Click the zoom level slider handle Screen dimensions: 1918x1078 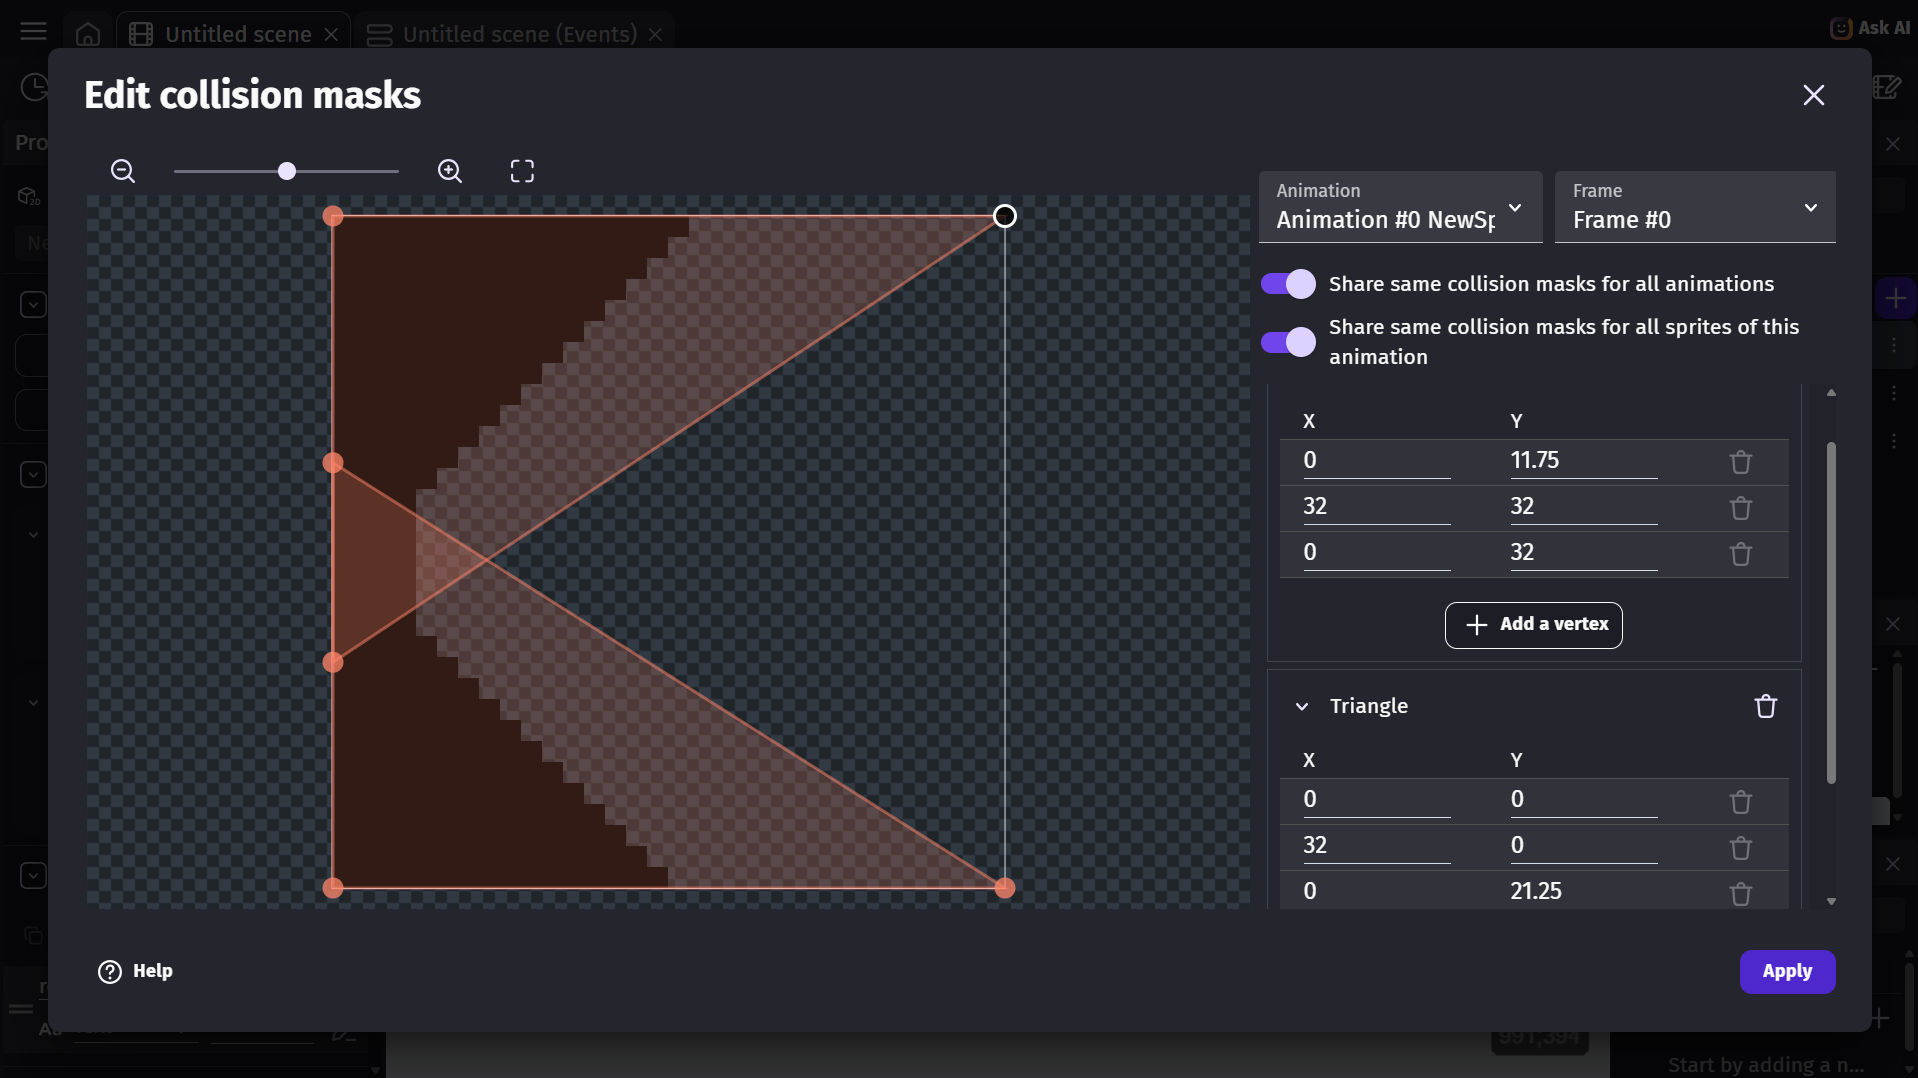coord(287,171)
